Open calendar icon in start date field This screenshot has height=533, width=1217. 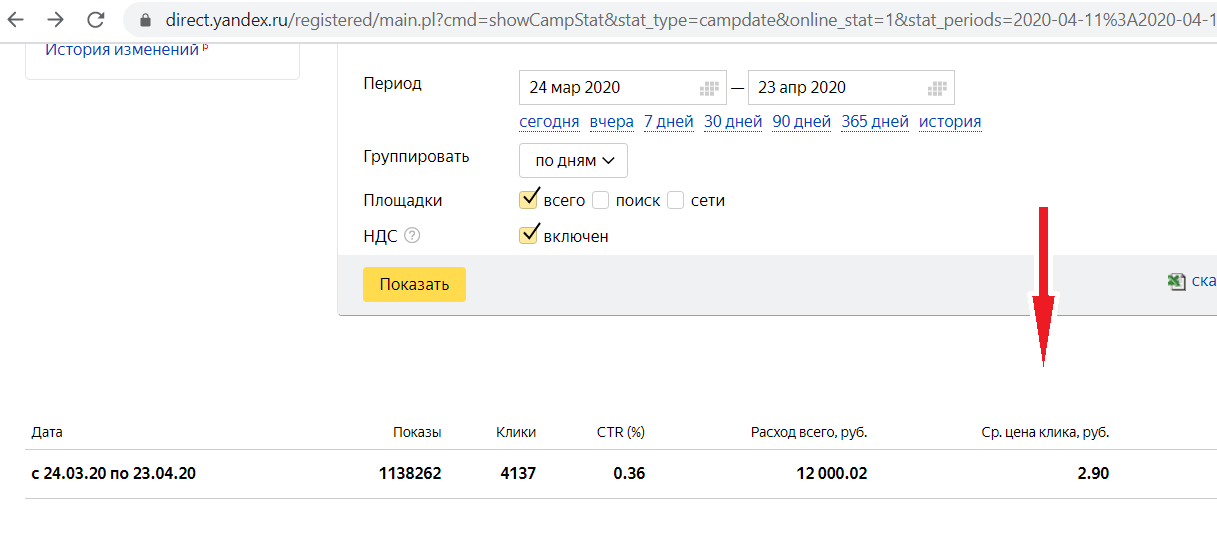pos(709,88)
